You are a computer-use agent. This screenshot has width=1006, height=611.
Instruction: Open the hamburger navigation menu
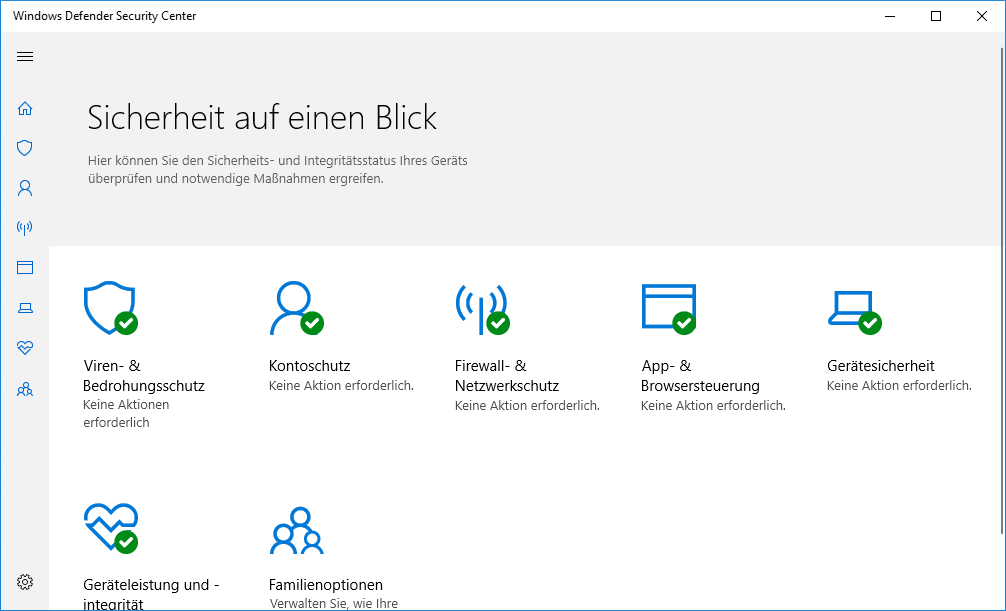click(25, 56)
